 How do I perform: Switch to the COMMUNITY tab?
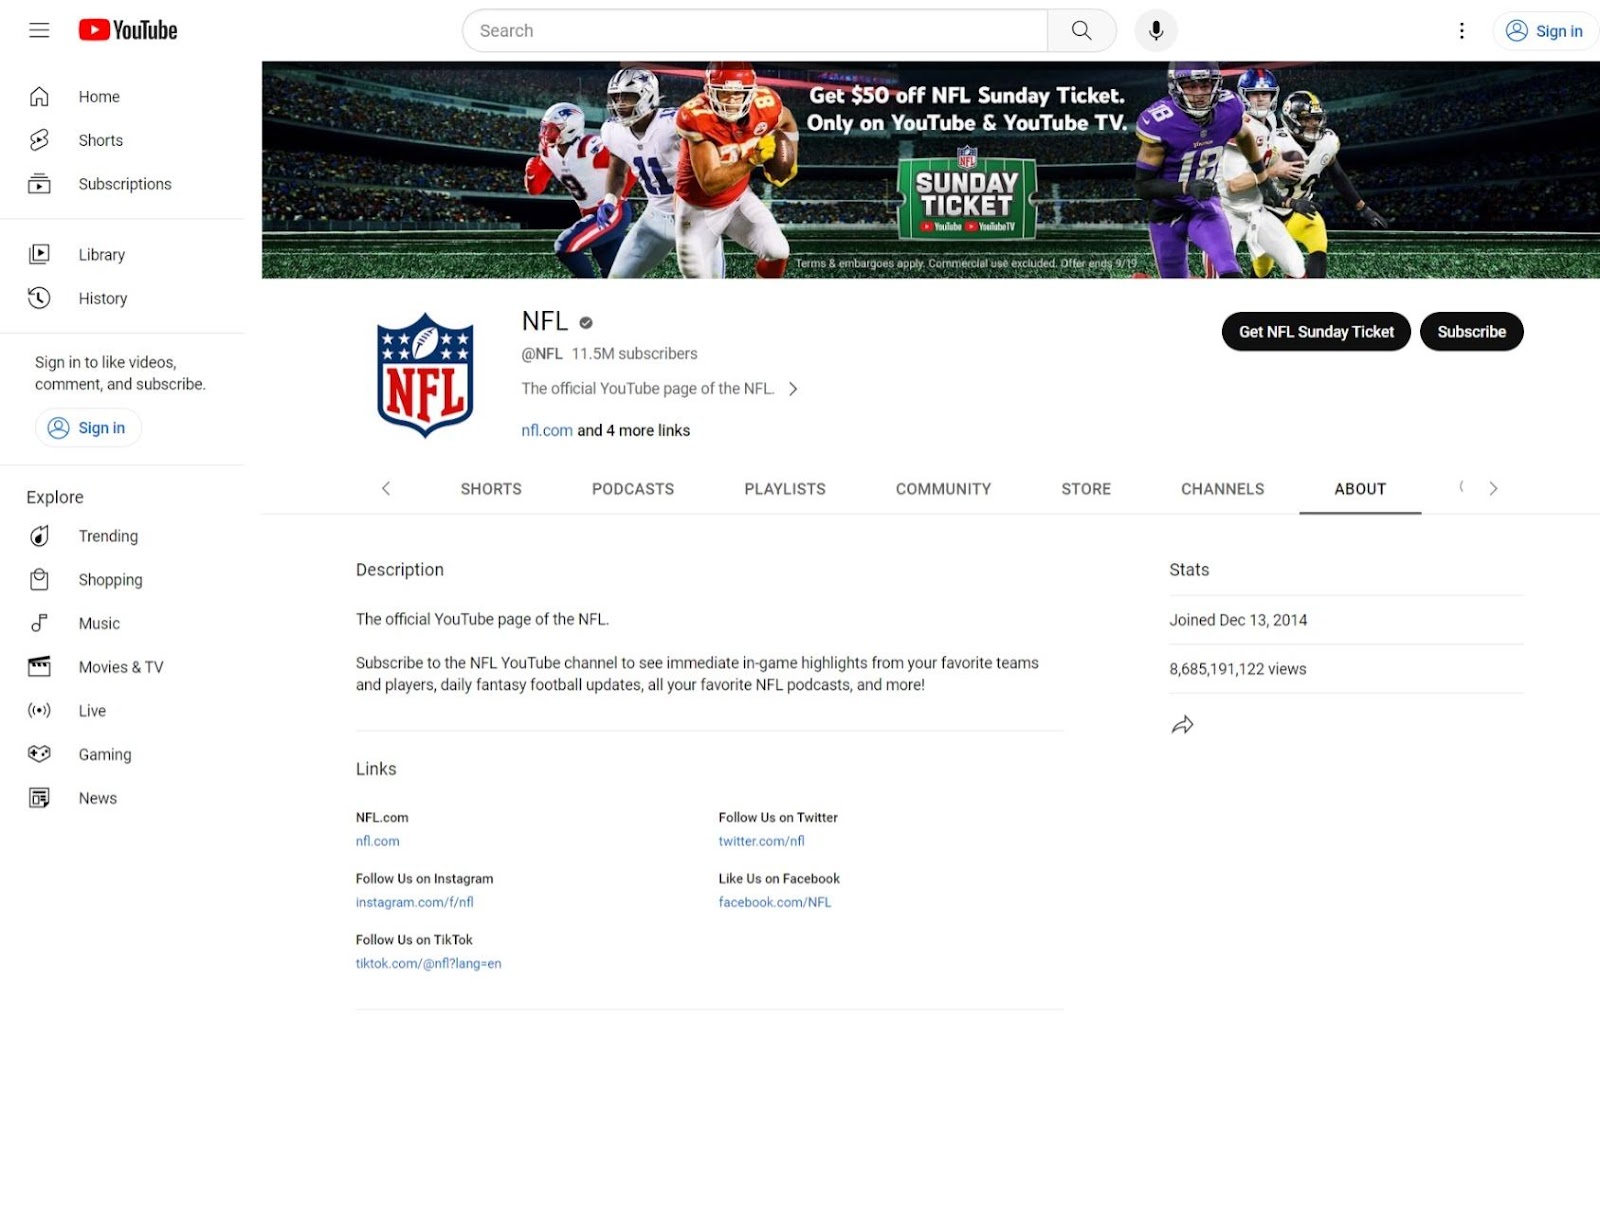943,489
